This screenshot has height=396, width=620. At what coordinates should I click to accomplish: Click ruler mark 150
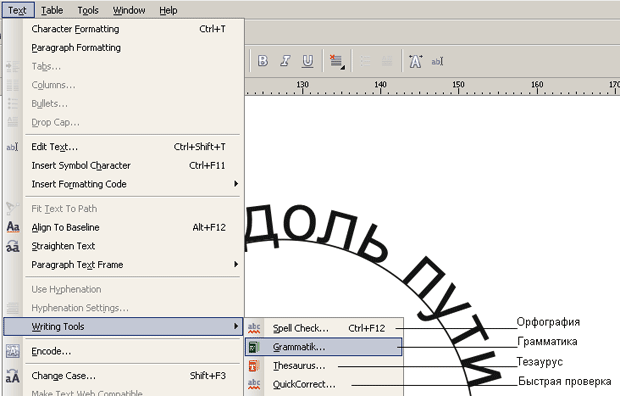(458, 85)
